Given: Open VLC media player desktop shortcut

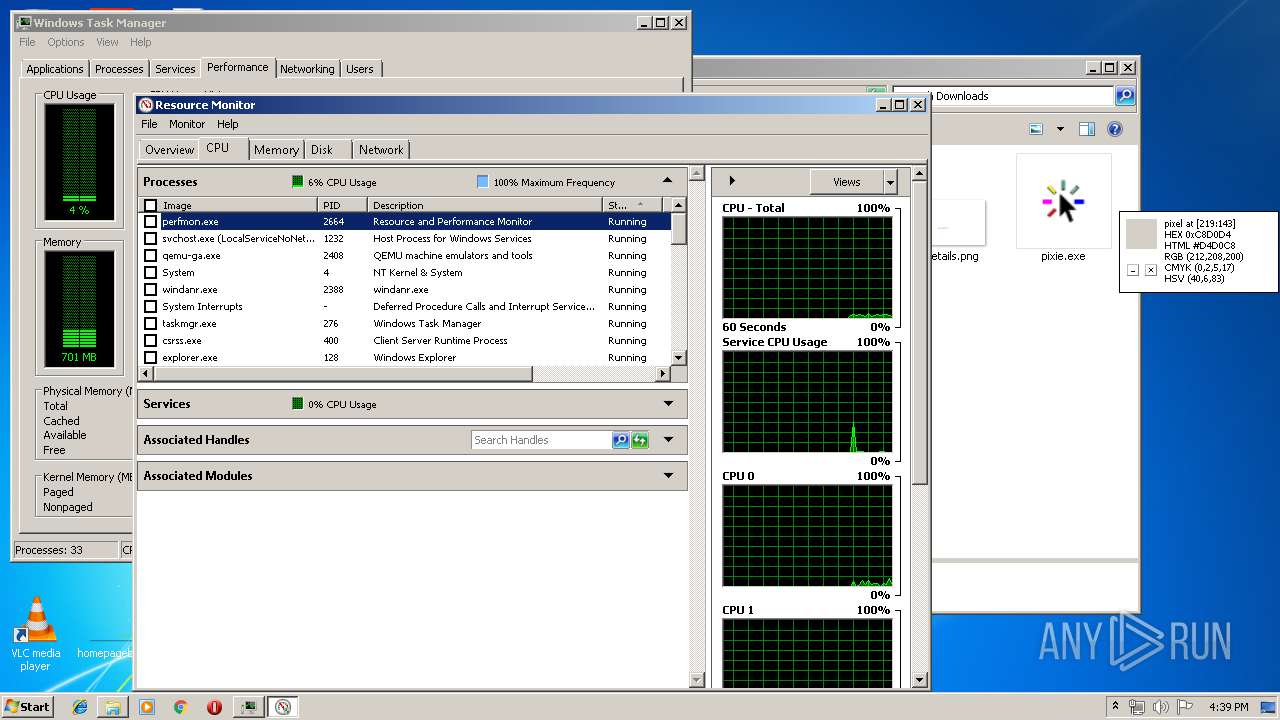Looking at the screenshot, I should pyautogui.click(x=36, y=634).
